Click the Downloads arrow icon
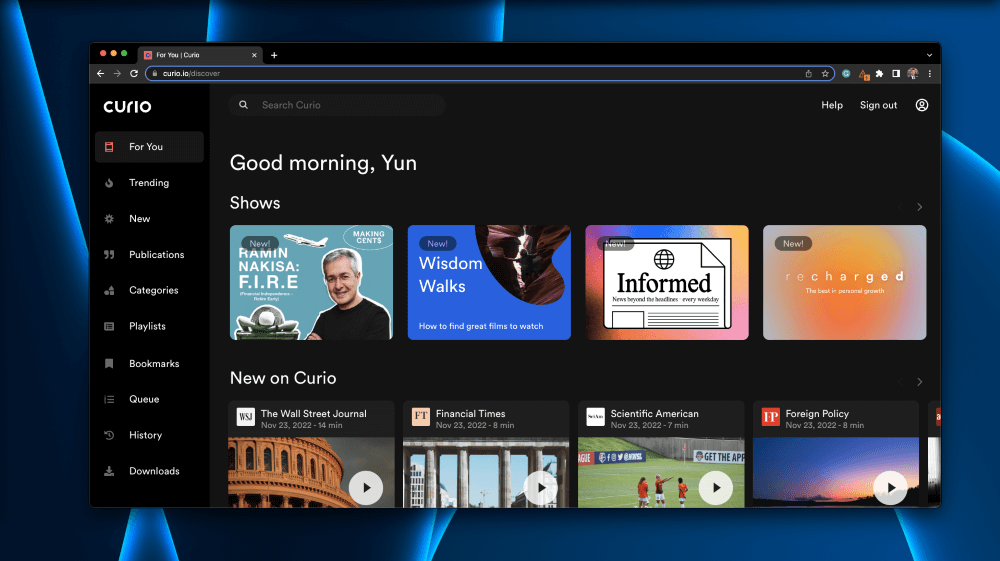The width and height of the screenshot is (1000, 561). pos(109,471)
